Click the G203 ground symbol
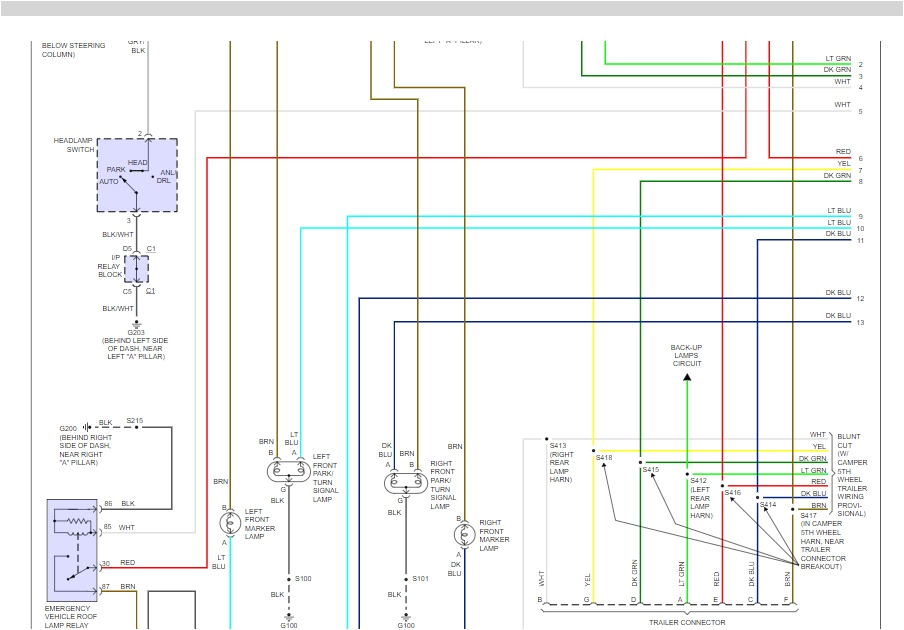 (135, 325)
